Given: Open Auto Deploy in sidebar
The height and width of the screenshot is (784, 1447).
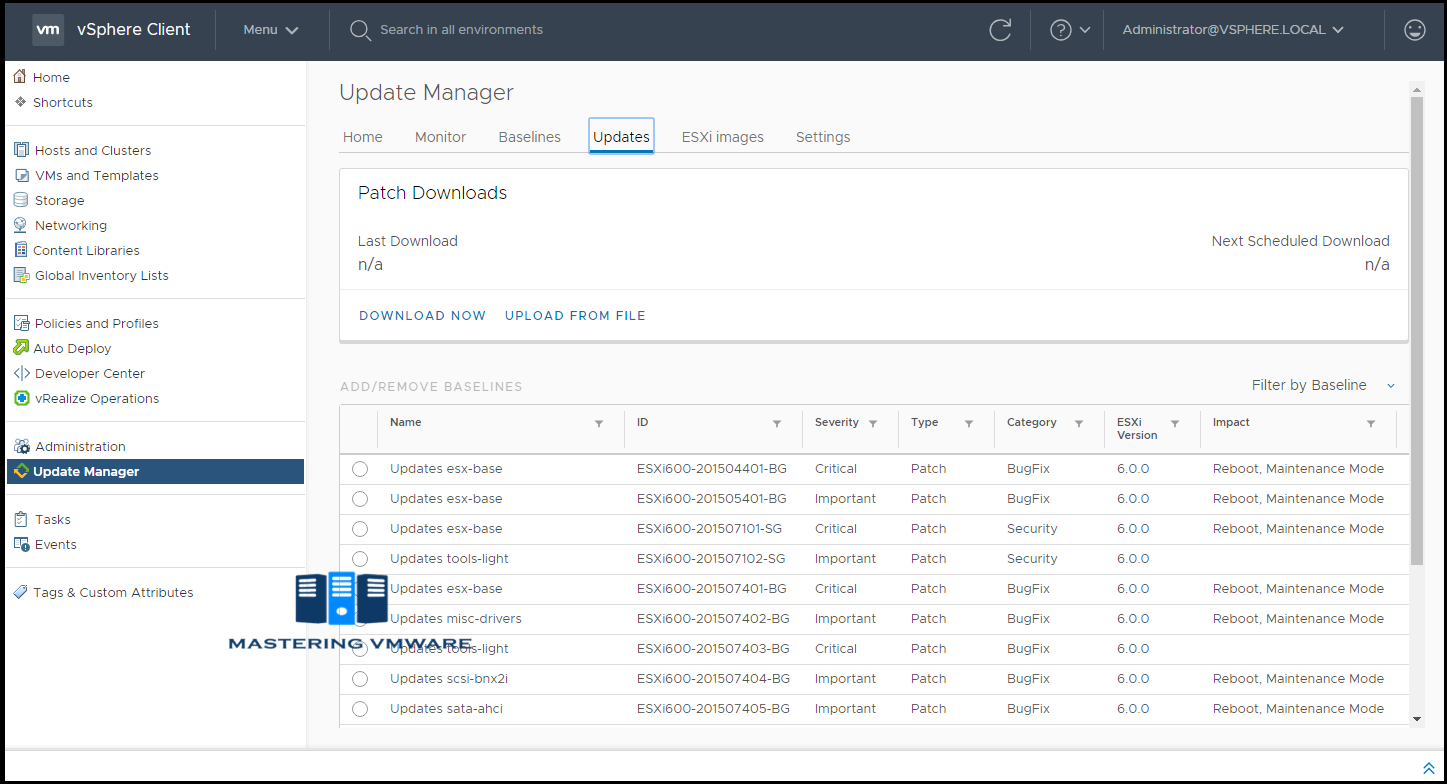Looking at the screenshot, I should (x=72, y=348).
